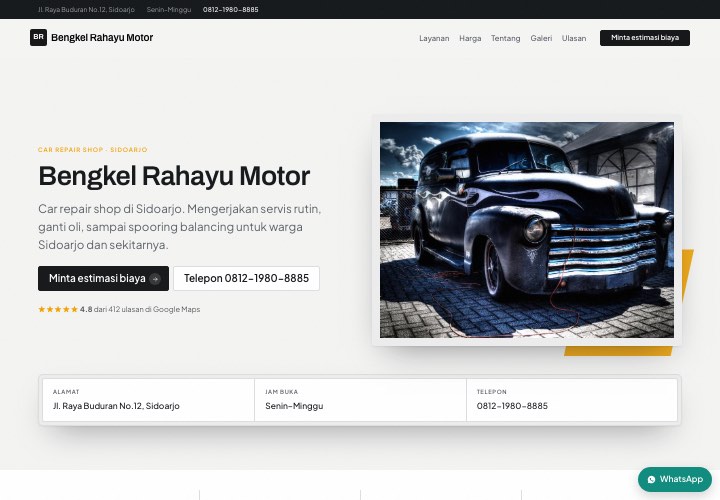This screenshot has height=500, width=720.
Task: Call via Telepon 0812-1980-8885 button
Action: (246, 278)
